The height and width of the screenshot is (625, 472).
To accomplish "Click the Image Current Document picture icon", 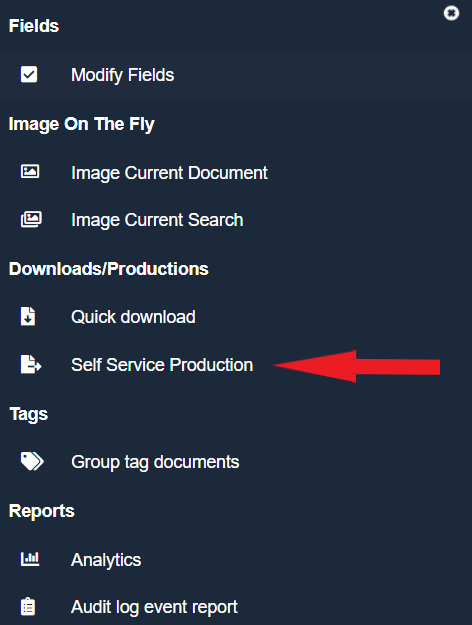I will point(30,172).
